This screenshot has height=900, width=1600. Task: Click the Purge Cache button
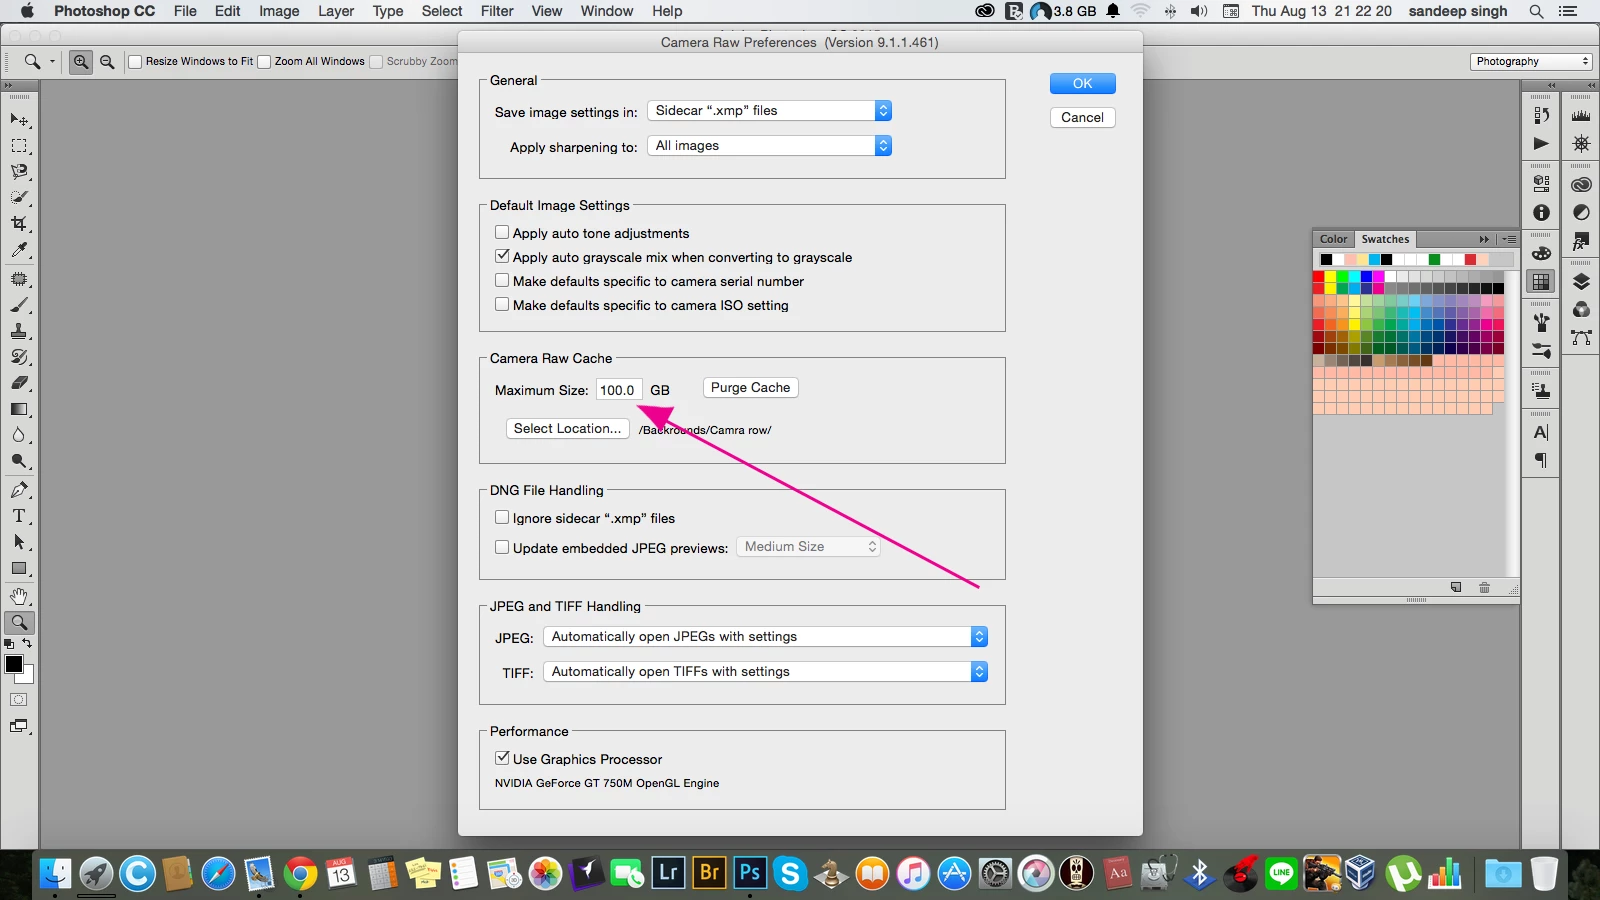(x=751, y=388)
